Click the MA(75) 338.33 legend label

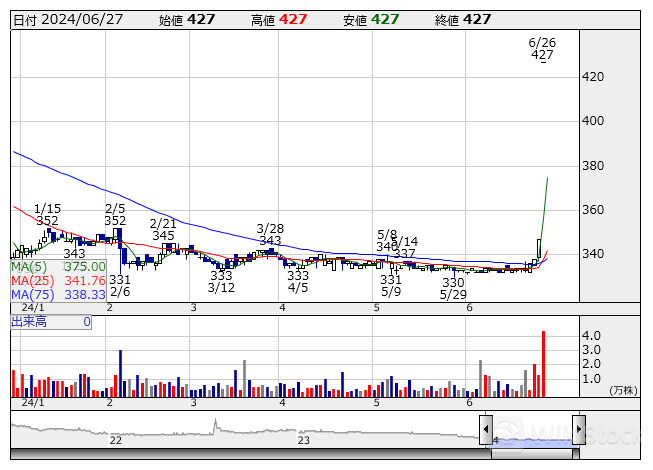[x=59, y=295]
